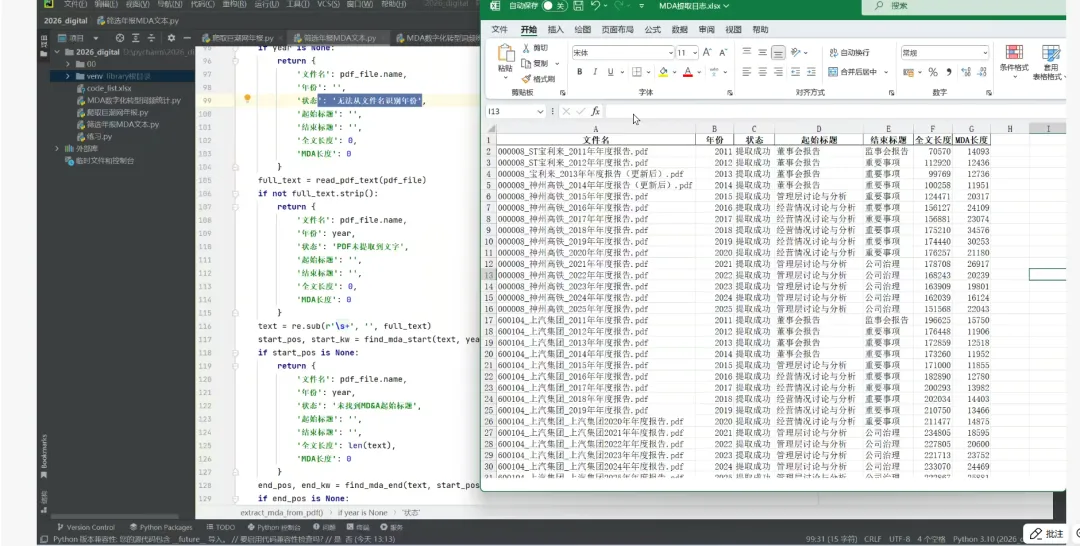Click the top align icon
1080x546 pixels.
click(747, 52)
